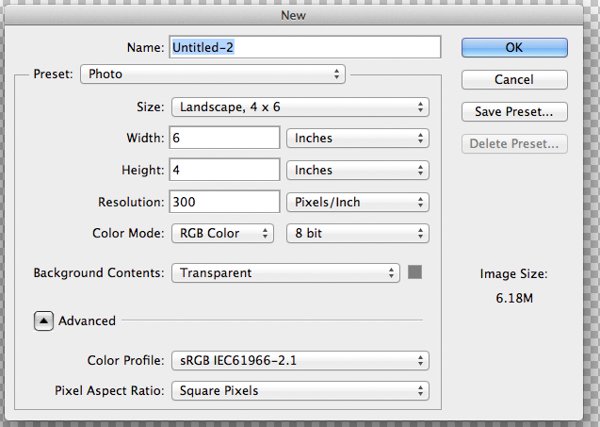This screenshot has height=427, width=600.
Task: Click the background color swatch
Action: [416, 272]
